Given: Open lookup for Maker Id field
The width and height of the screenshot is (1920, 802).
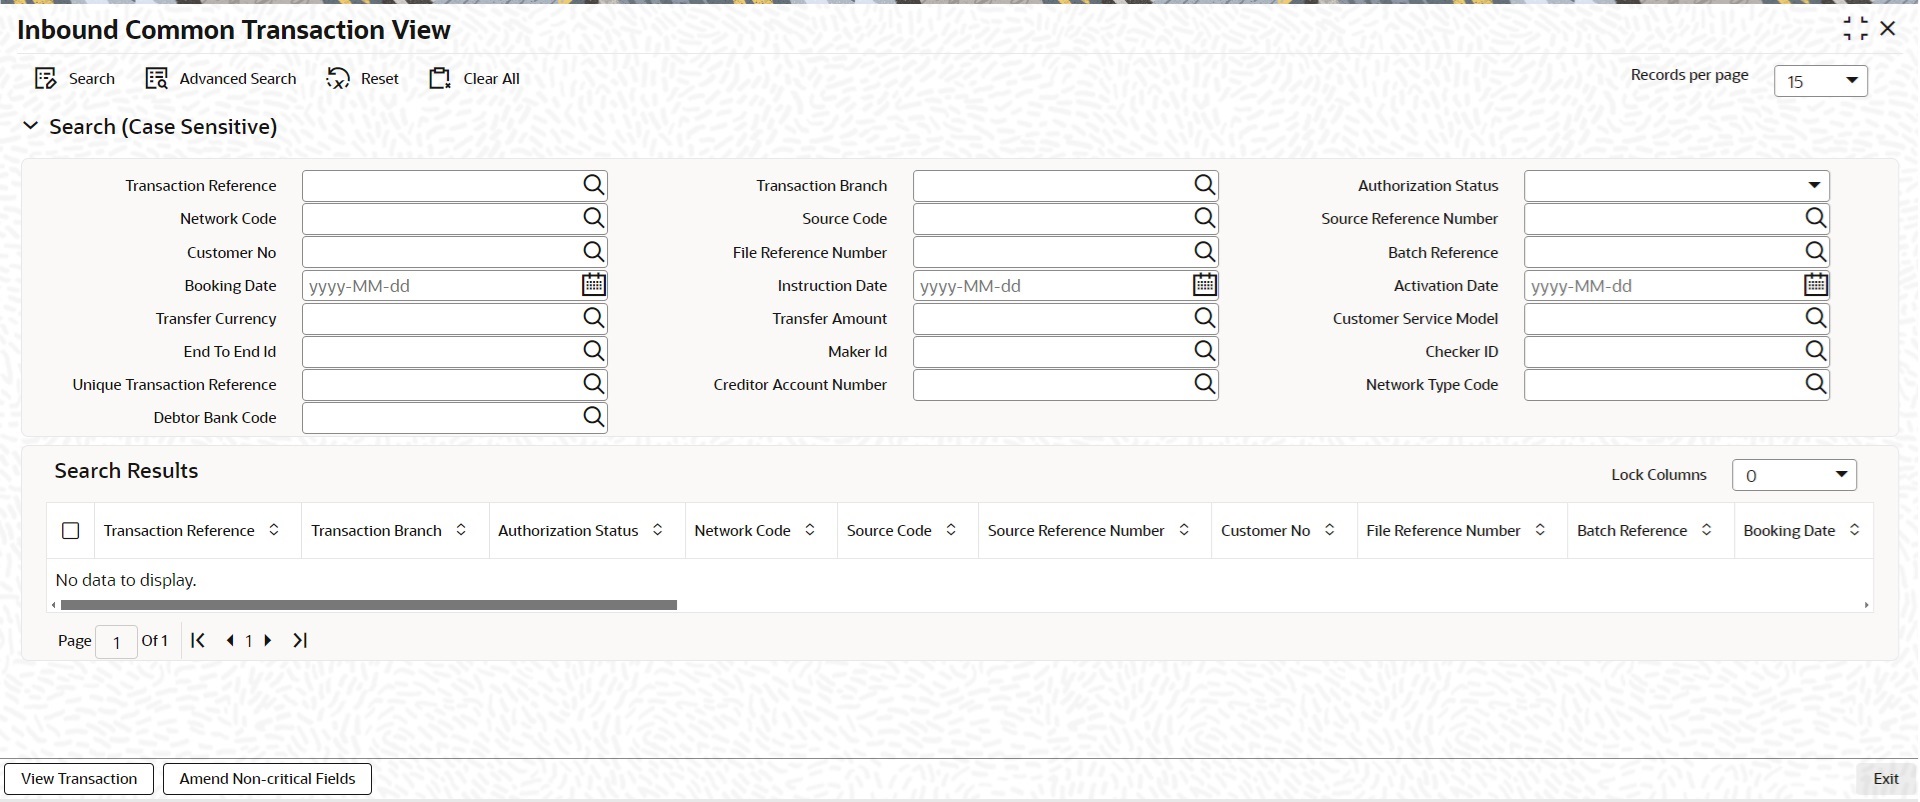Looking at the screenshot, I should point(1205,351).
